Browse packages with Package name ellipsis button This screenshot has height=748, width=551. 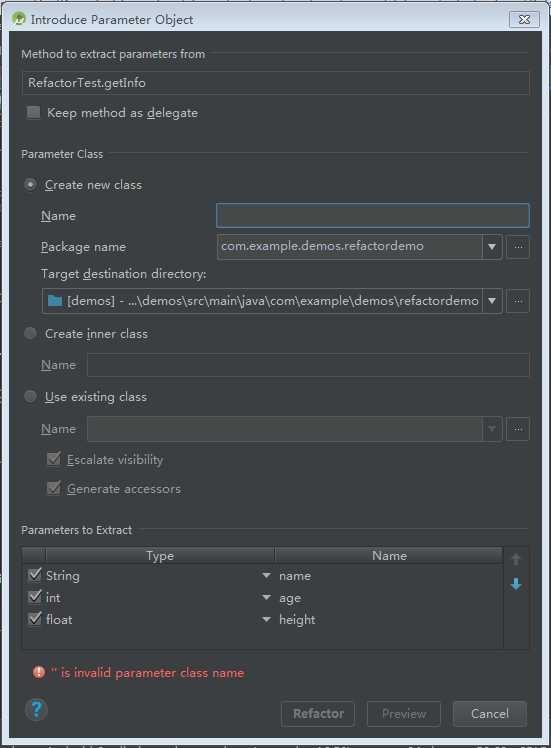[518, 247]
